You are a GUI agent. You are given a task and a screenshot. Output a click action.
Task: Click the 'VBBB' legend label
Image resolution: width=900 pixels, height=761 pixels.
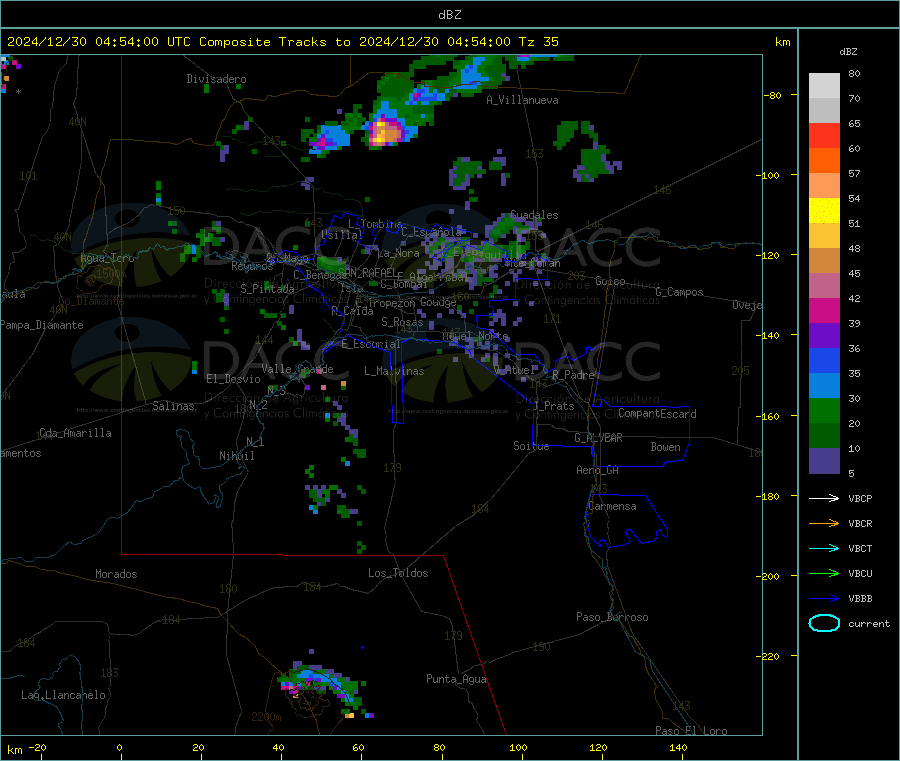pos(860,599)
